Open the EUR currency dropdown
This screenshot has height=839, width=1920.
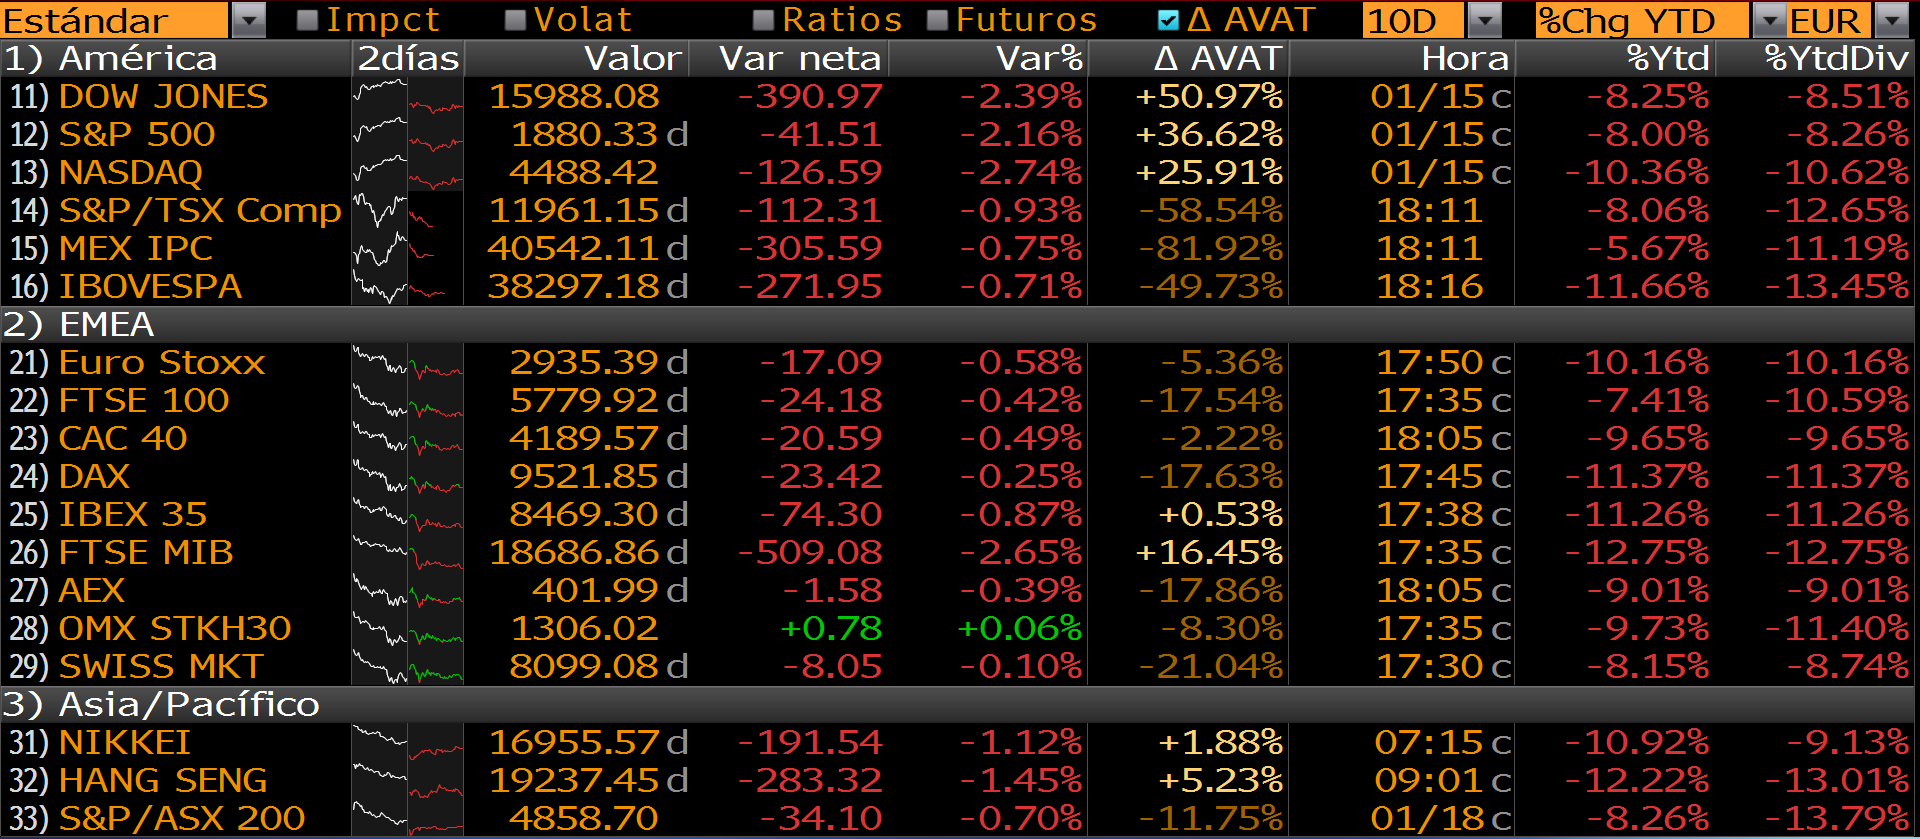click(1892, 20)
